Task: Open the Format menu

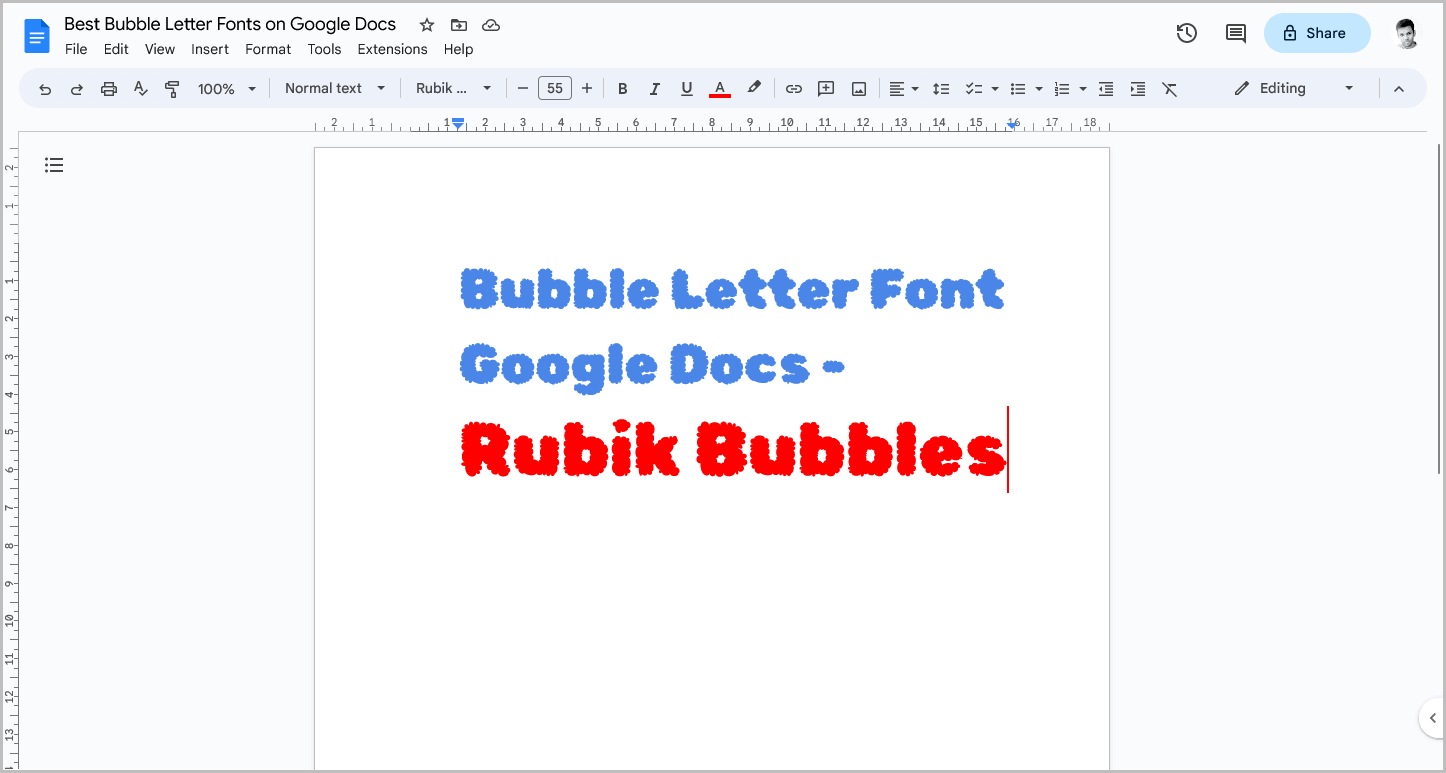Action: pos(268,49)
